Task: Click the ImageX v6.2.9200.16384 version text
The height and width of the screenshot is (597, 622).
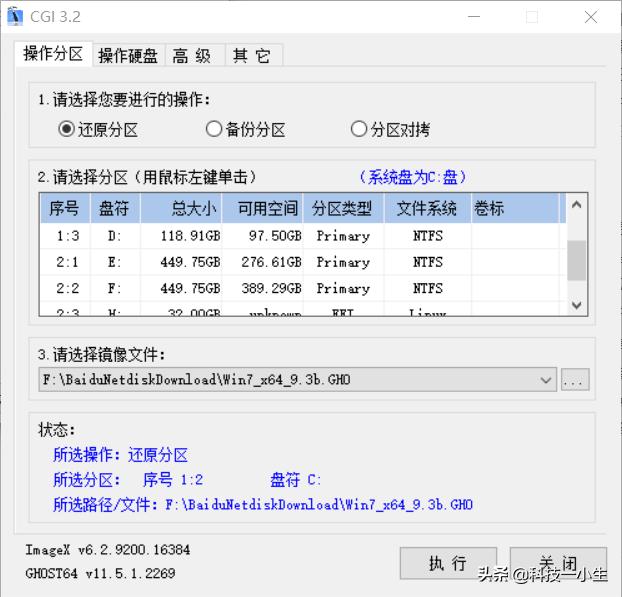Action: [x=108, y=550]
